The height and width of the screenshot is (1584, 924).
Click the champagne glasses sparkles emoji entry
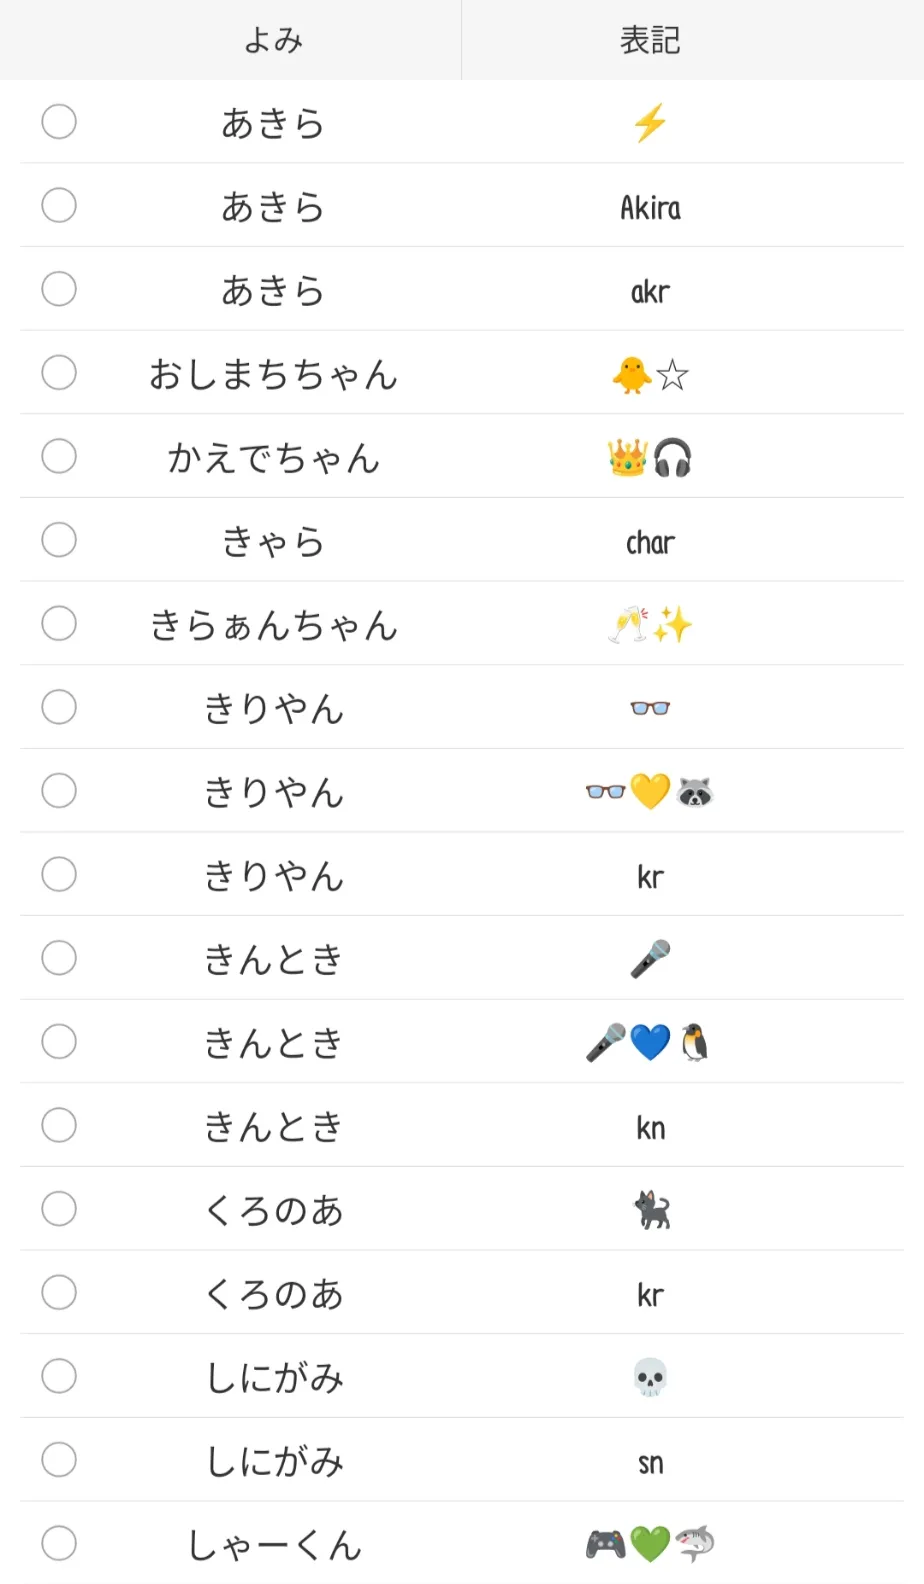tap(650, 625)
